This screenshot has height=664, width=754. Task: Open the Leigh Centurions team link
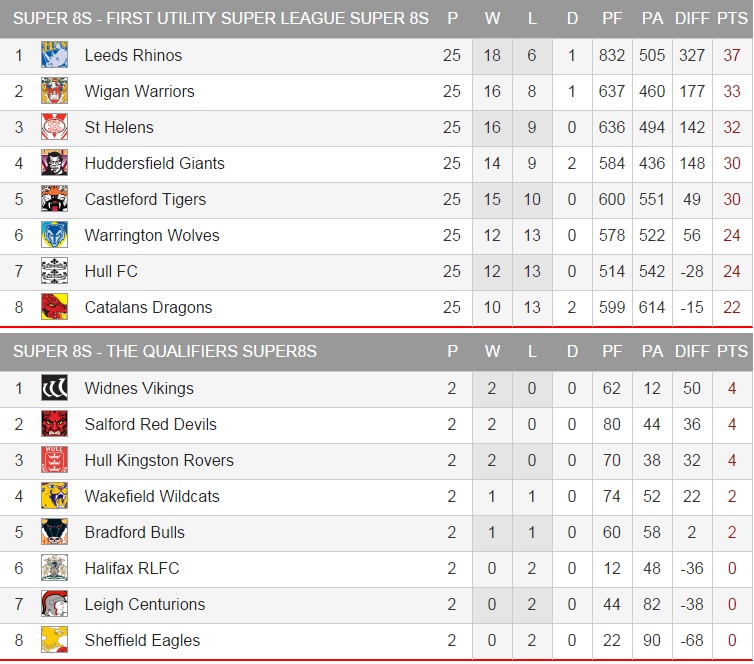(x=145, y=604)
